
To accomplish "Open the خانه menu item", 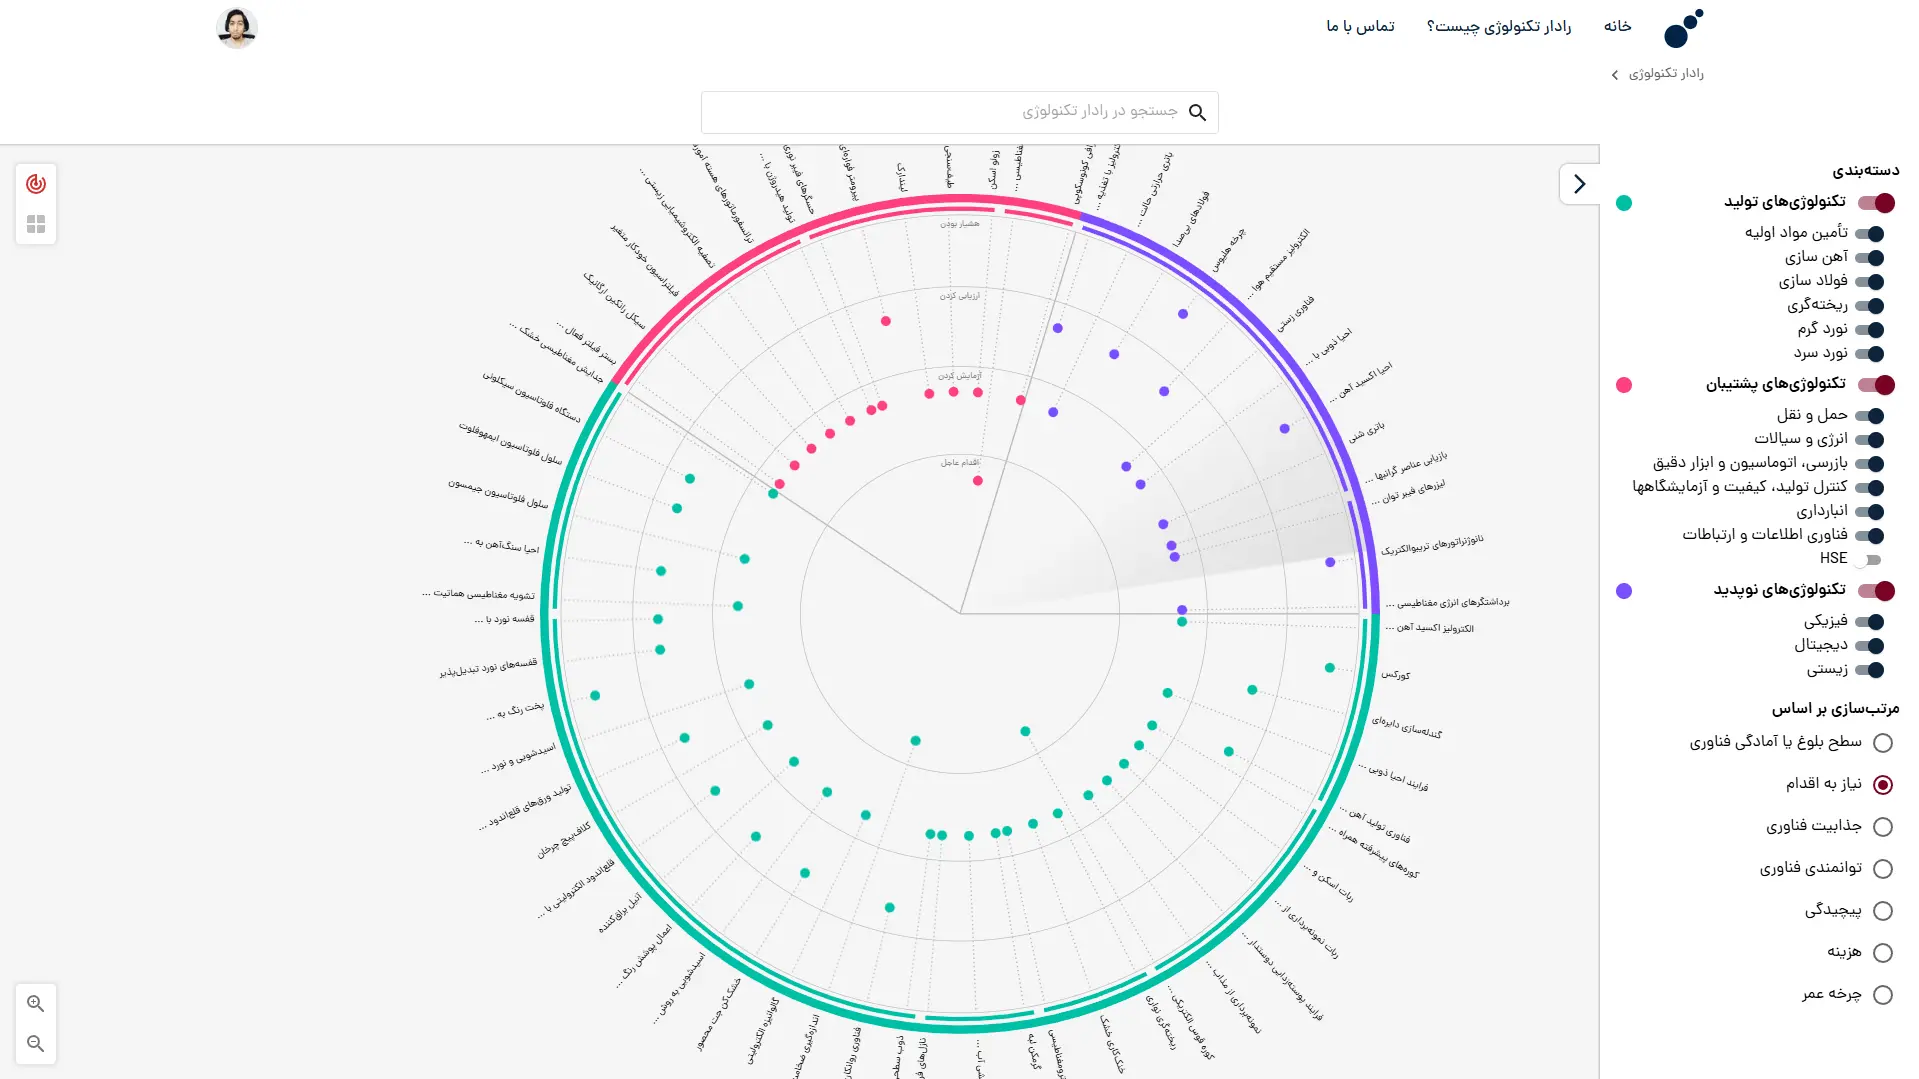I will tap(1616, 27).
